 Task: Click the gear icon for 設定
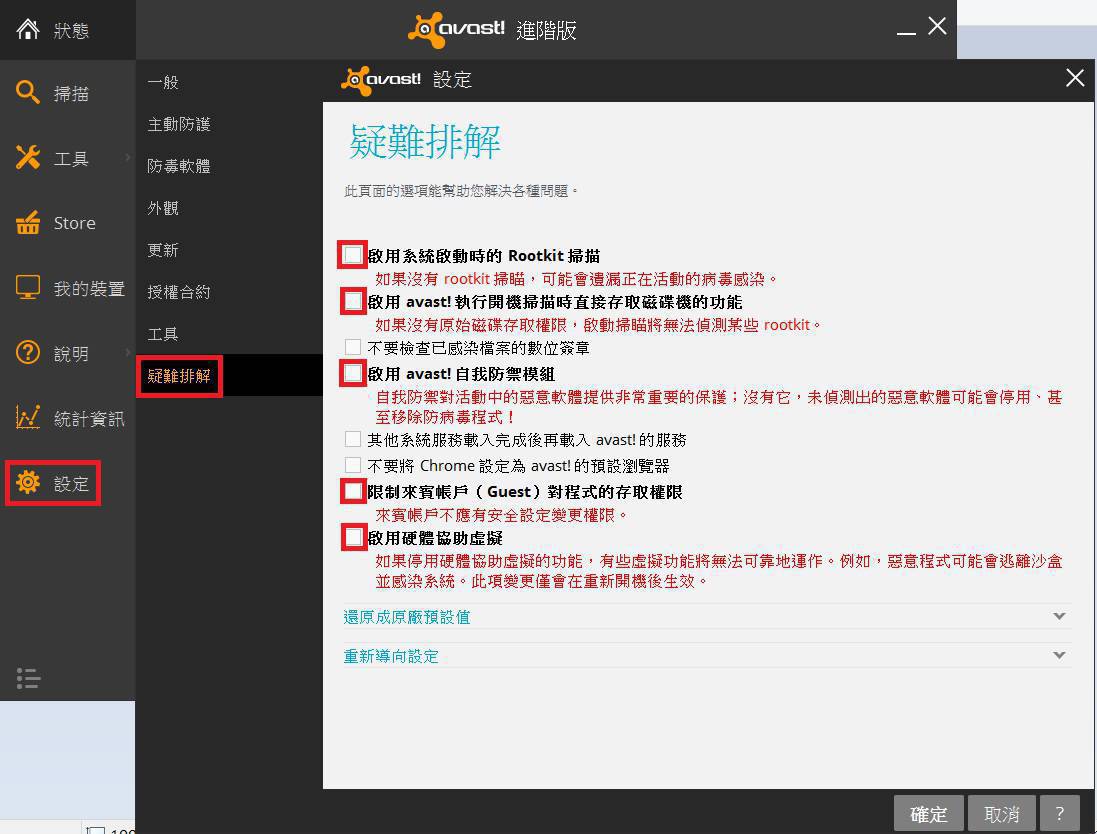click(x=28, y=483)
